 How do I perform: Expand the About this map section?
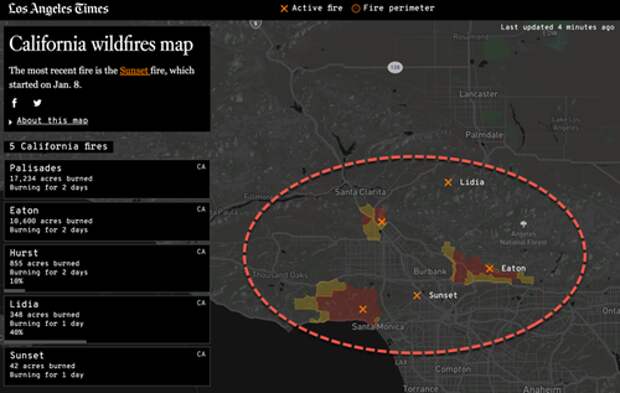click(52, 121)
